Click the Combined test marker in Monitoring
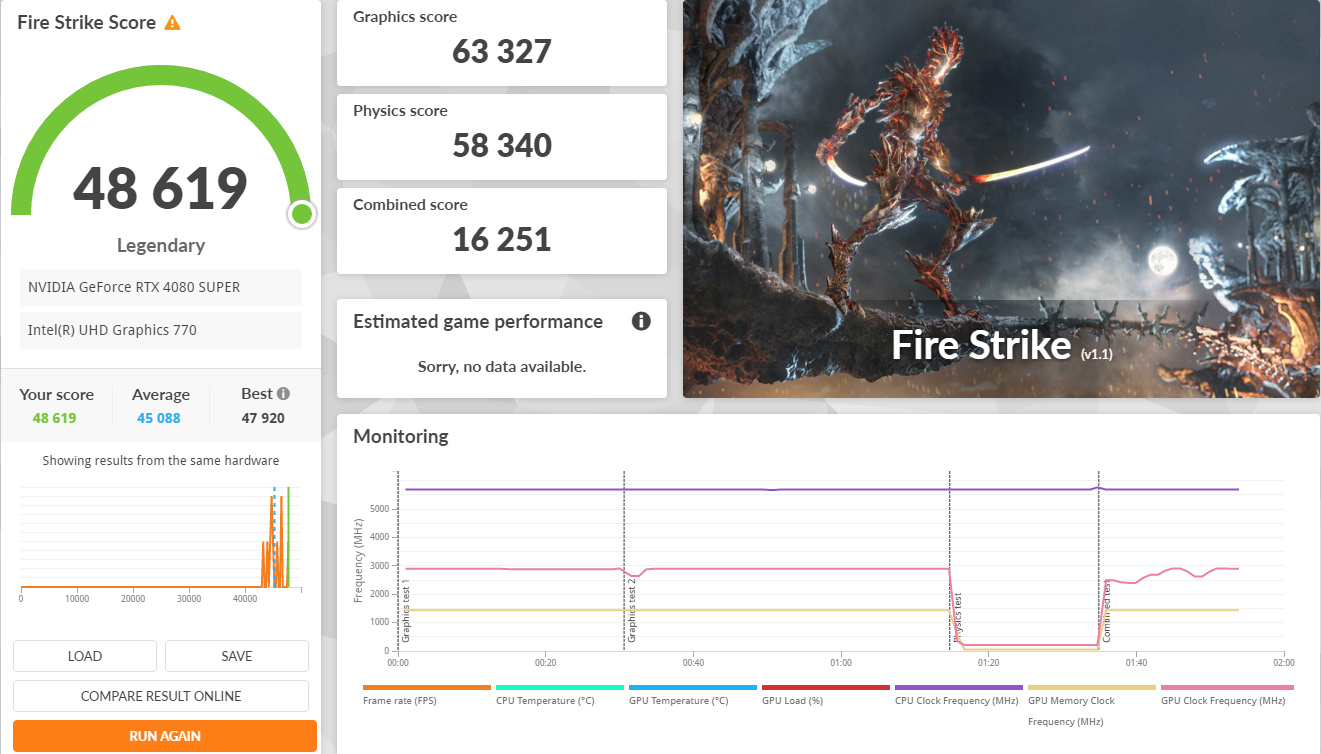Viewport: 1321px width, 754px height. [x=1107, y=612]
